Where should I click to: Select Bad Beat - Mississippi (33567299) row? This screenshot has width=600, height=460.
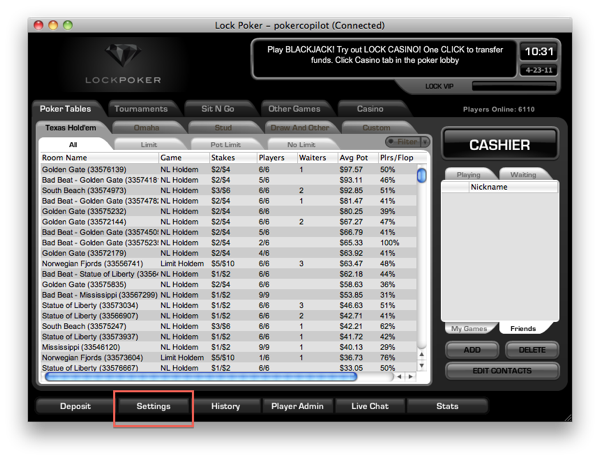click(x=228, y=295)
